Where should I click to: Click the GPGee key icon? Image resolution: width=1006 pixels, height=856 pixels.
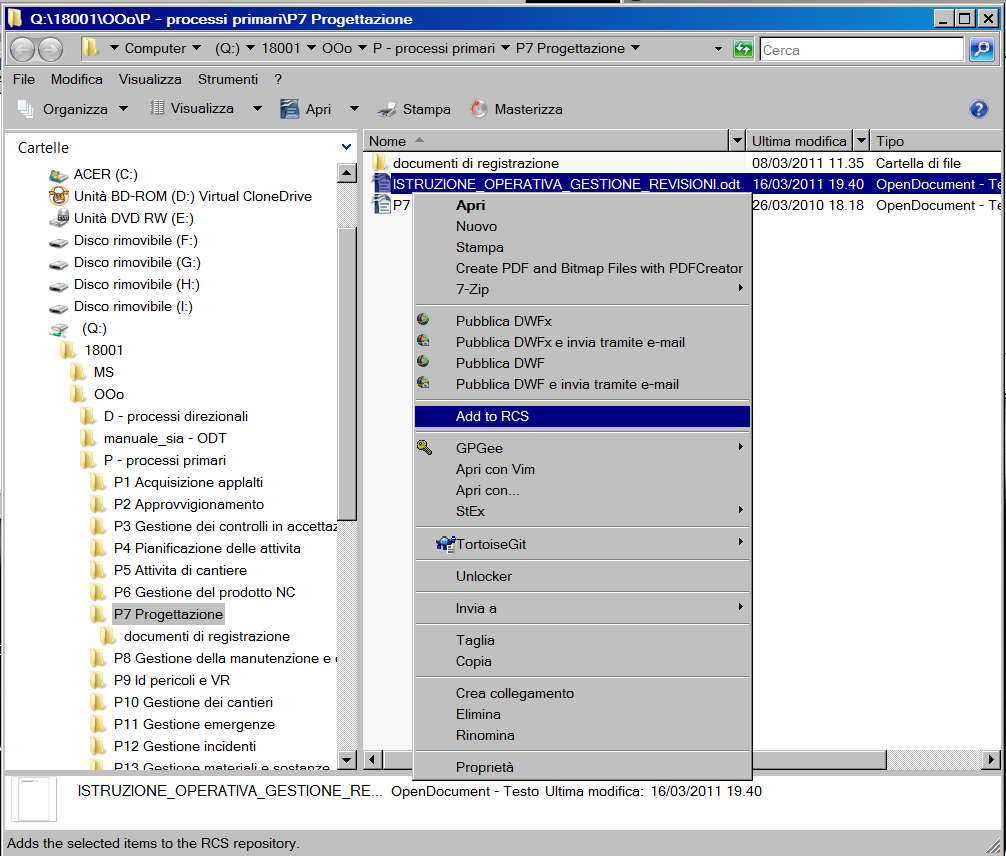pos(424,447)
